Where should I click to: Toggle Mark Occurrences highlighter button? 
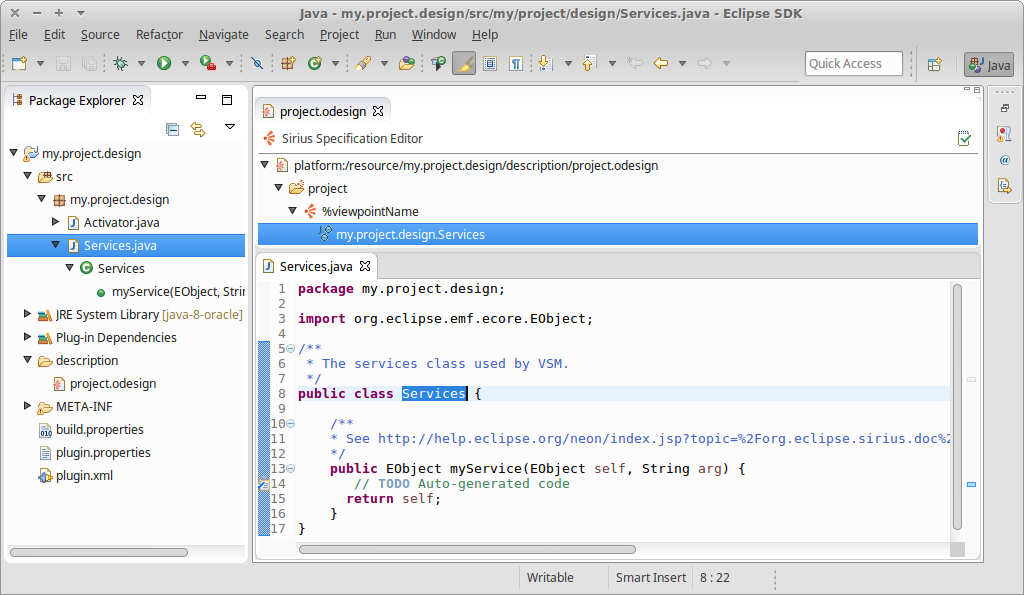(x=463, y=63)
